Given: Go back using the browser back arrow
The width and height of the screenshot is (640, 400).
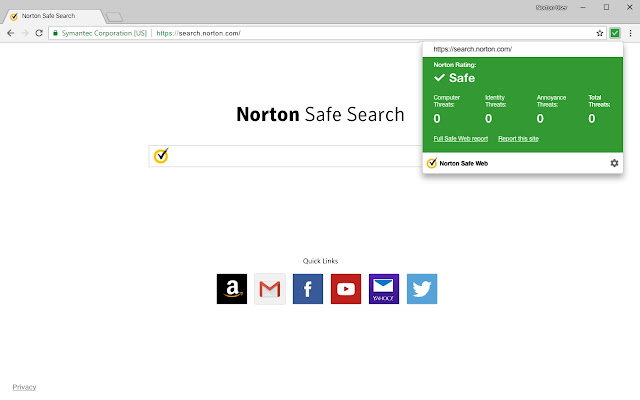Looking at the screenshot, I should (11, 33).
